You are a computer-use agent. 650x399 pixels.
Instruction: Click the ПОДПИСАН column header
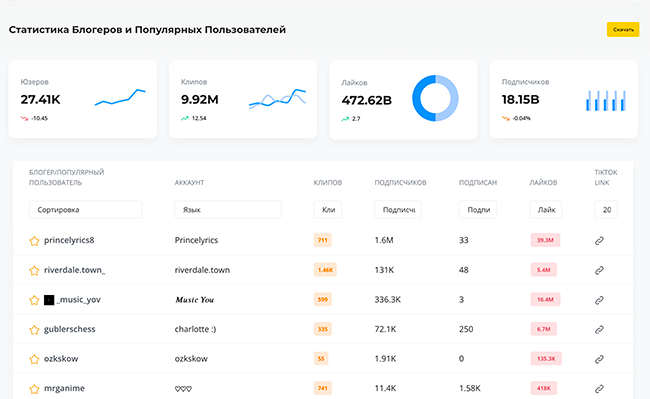[478, 183]
